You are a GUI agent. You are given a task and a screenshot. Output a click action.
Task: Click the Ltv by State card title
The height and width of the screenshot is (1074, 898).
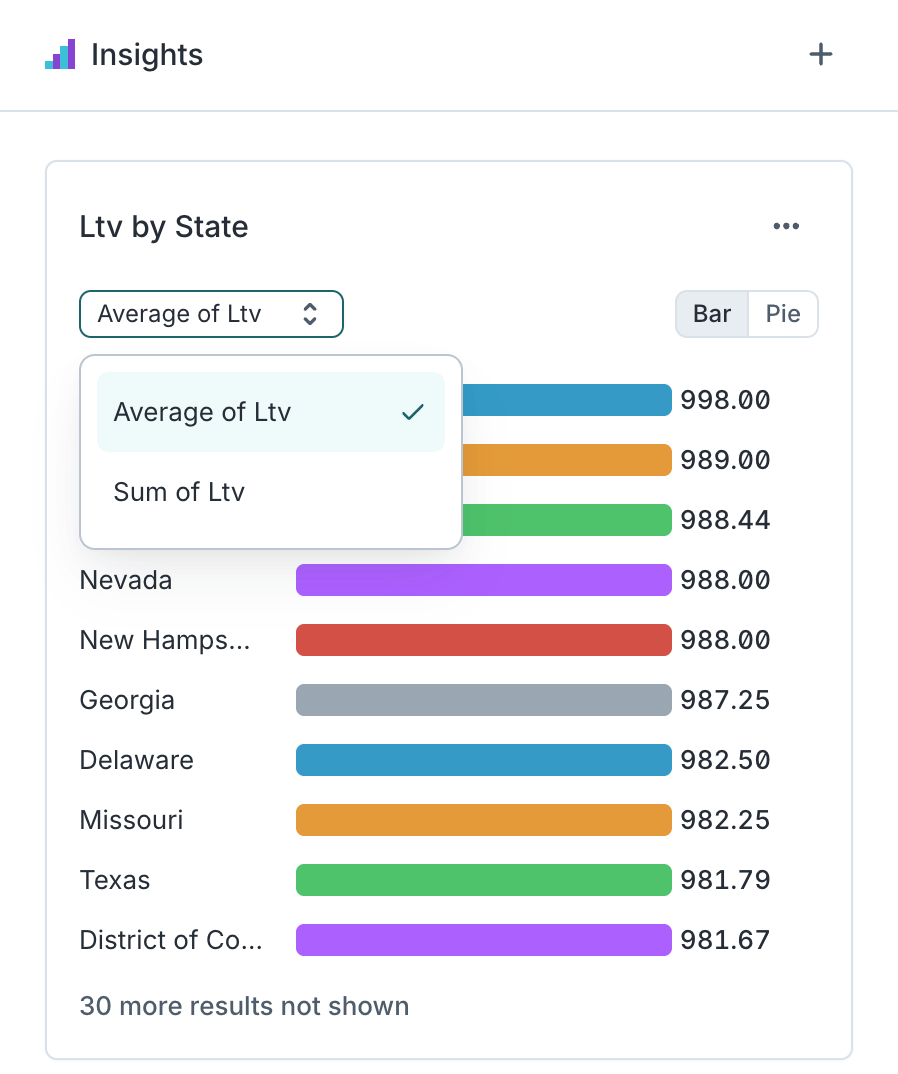point(164,227)
